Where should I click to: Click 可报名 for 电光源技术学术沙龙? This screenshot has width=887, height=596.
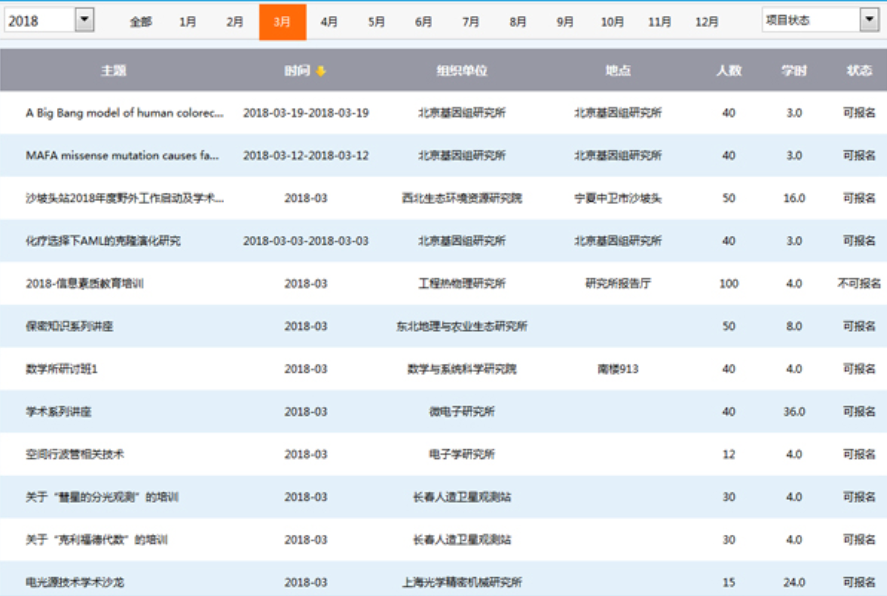pyautogui.click(x=859, y=582)
